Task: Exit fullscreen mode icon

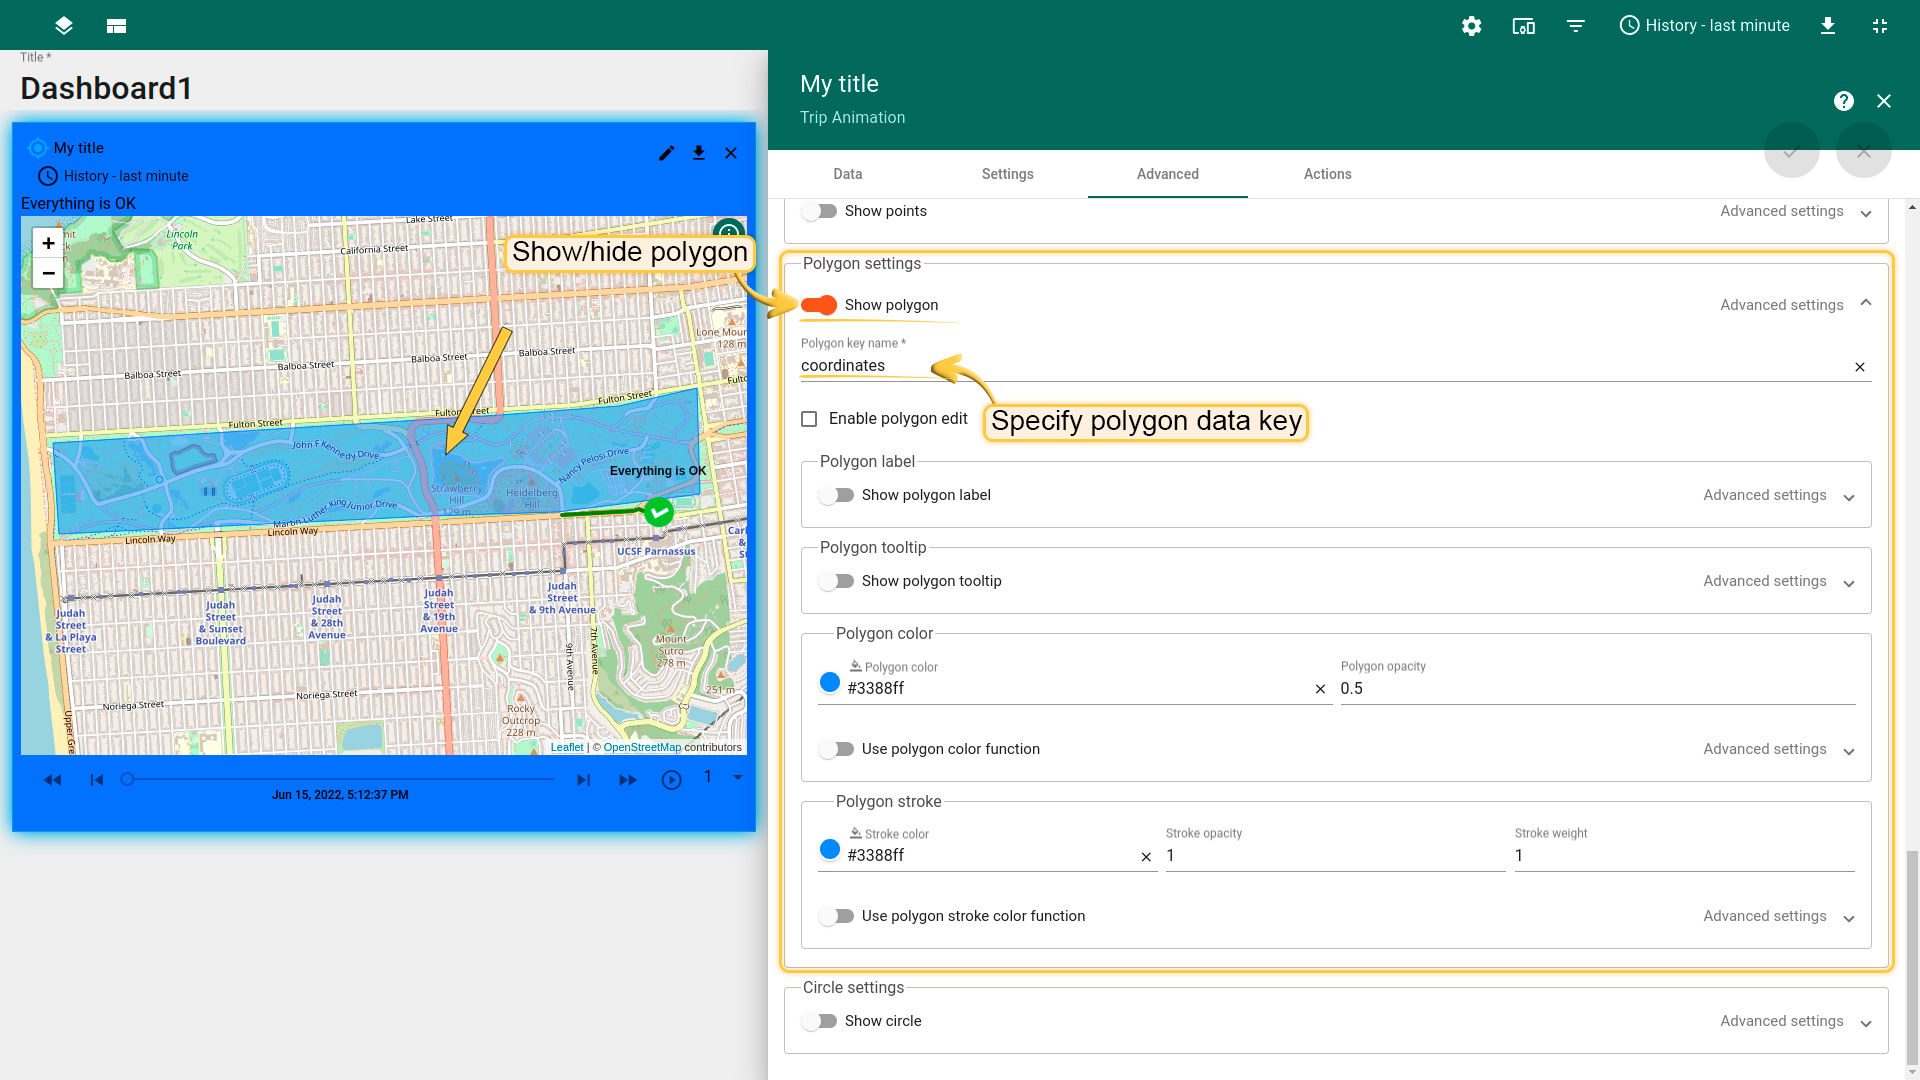Action: [x=1879, y=26]
